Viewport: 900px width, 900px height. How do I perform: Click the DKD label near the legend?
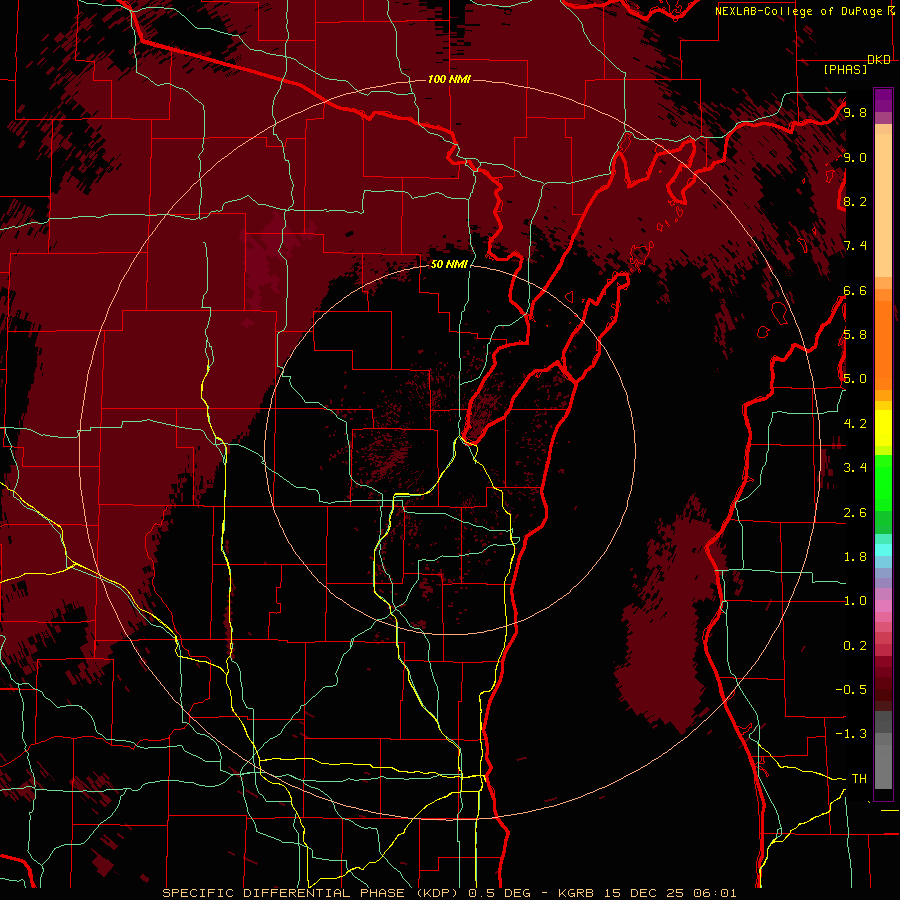[879, 60]
